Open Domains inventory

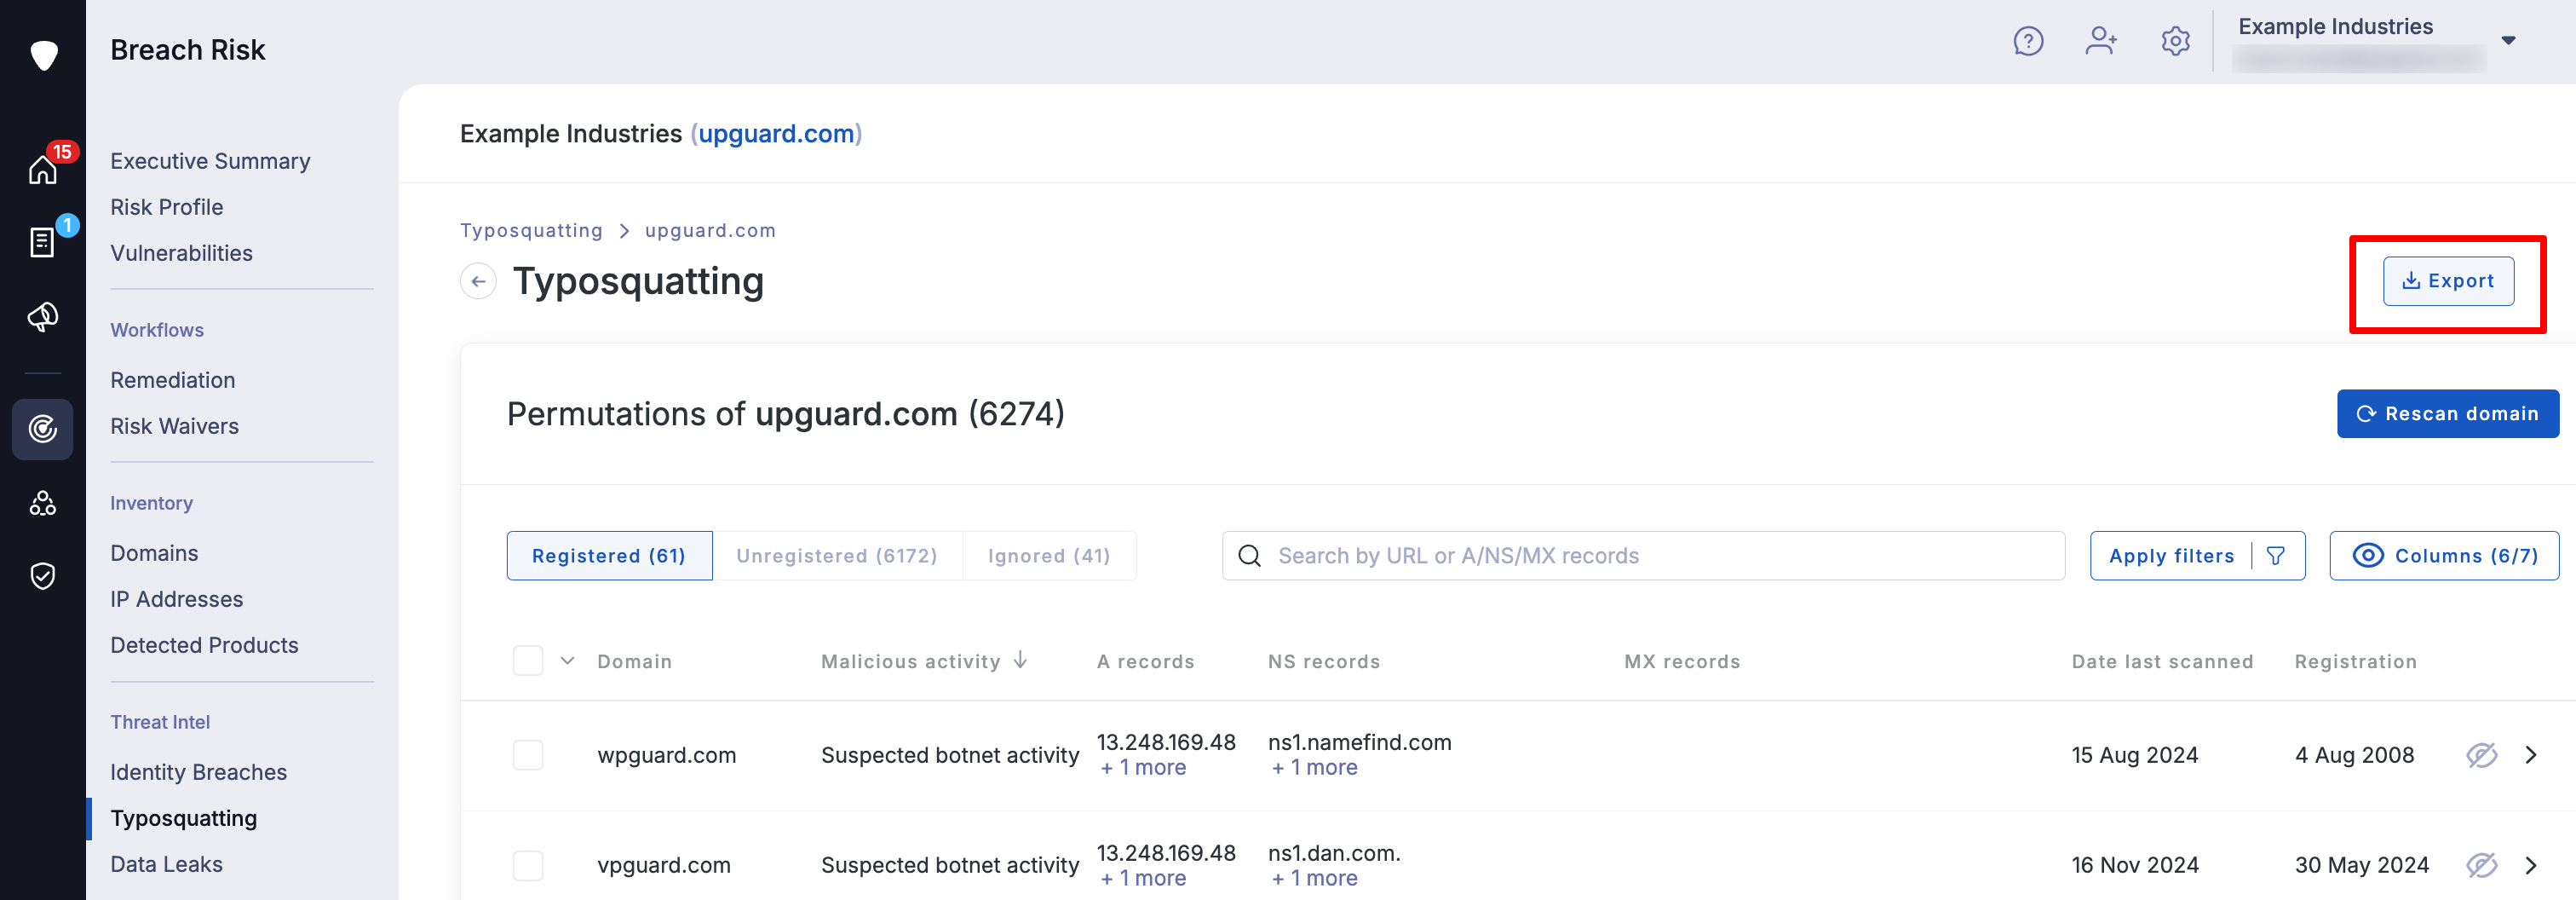(154, 553)
